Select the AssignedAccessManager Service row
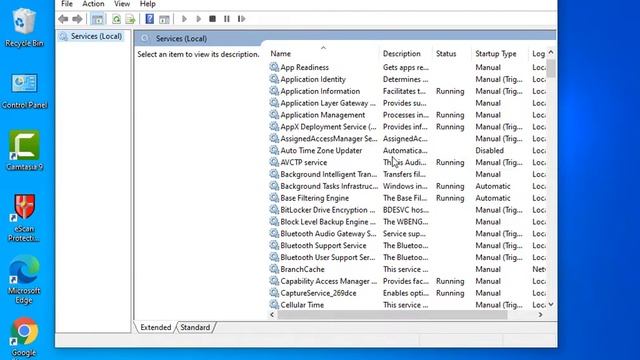The width and height of the screenshot is (640, 360). (329, 138)
